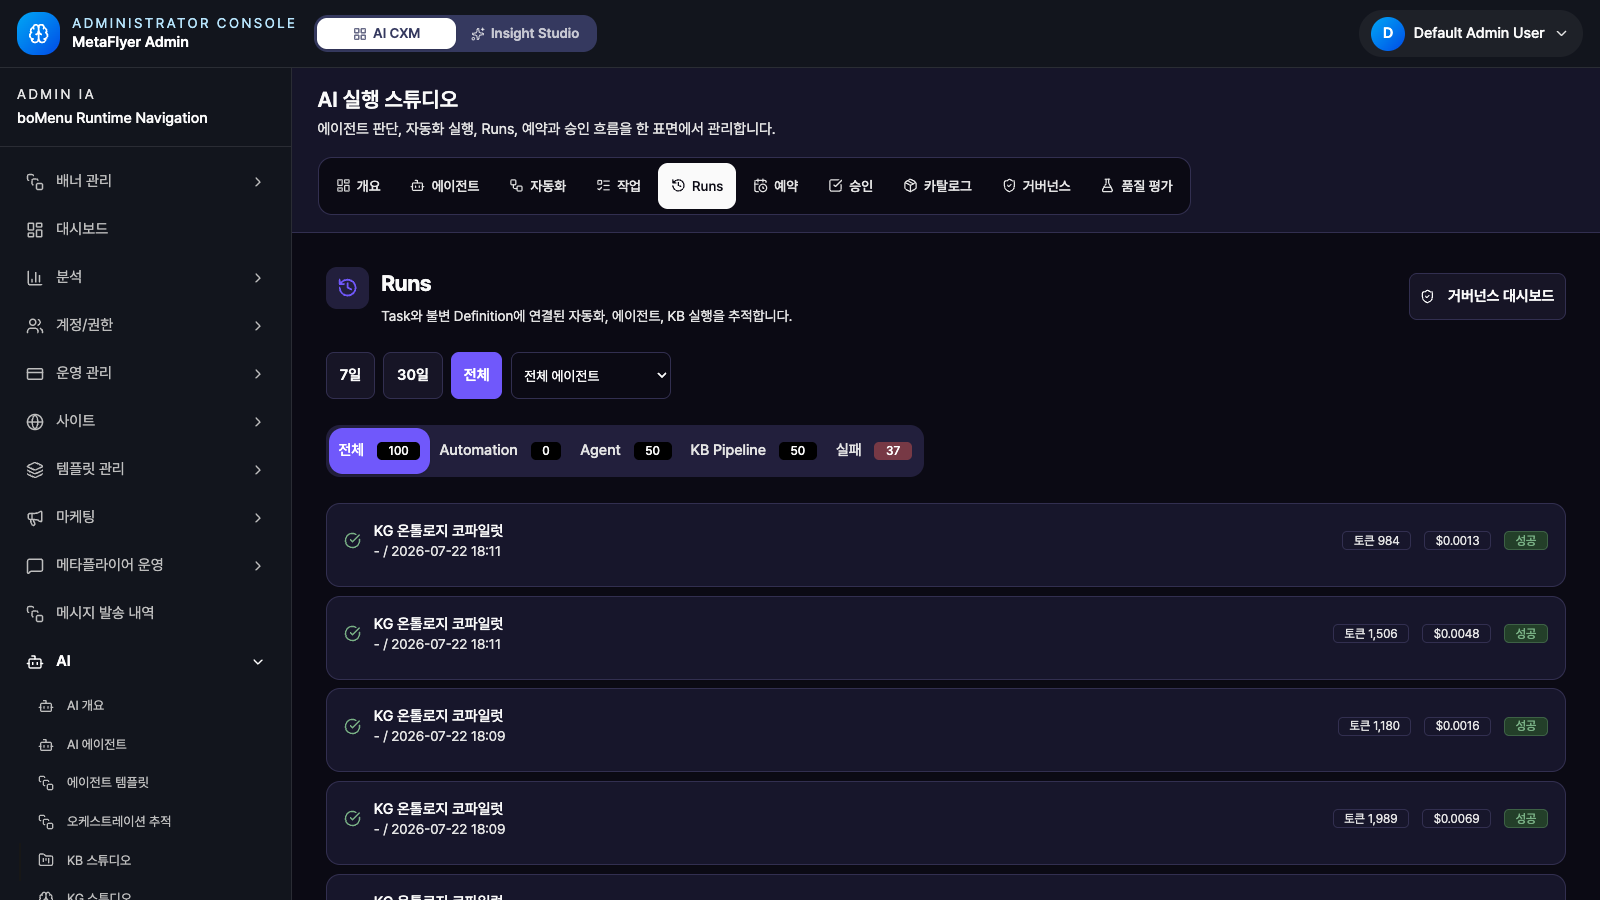Screen dimensions: 1600x900
Task: Switch to Insight Studio mode
Action: (x=525, y=33)
